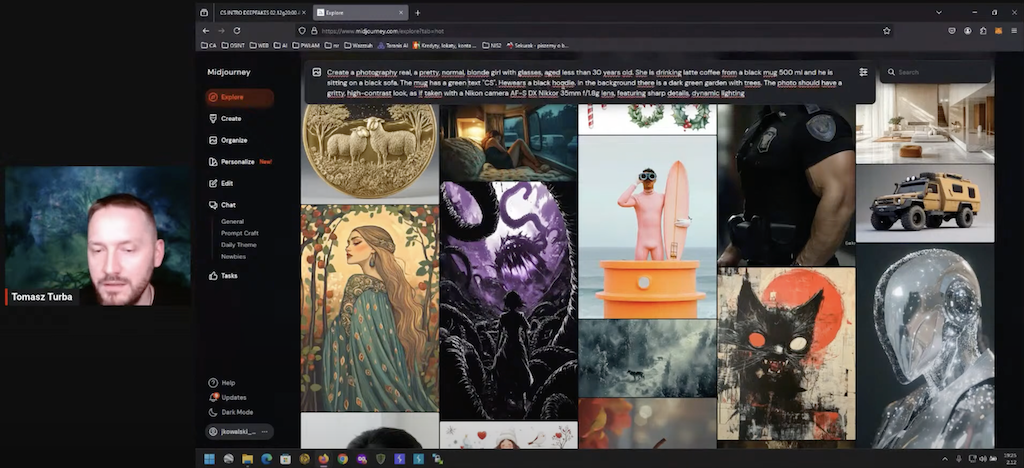1024x468 pixels.
Task: Go to the Organize section
Action: [233, 140]
